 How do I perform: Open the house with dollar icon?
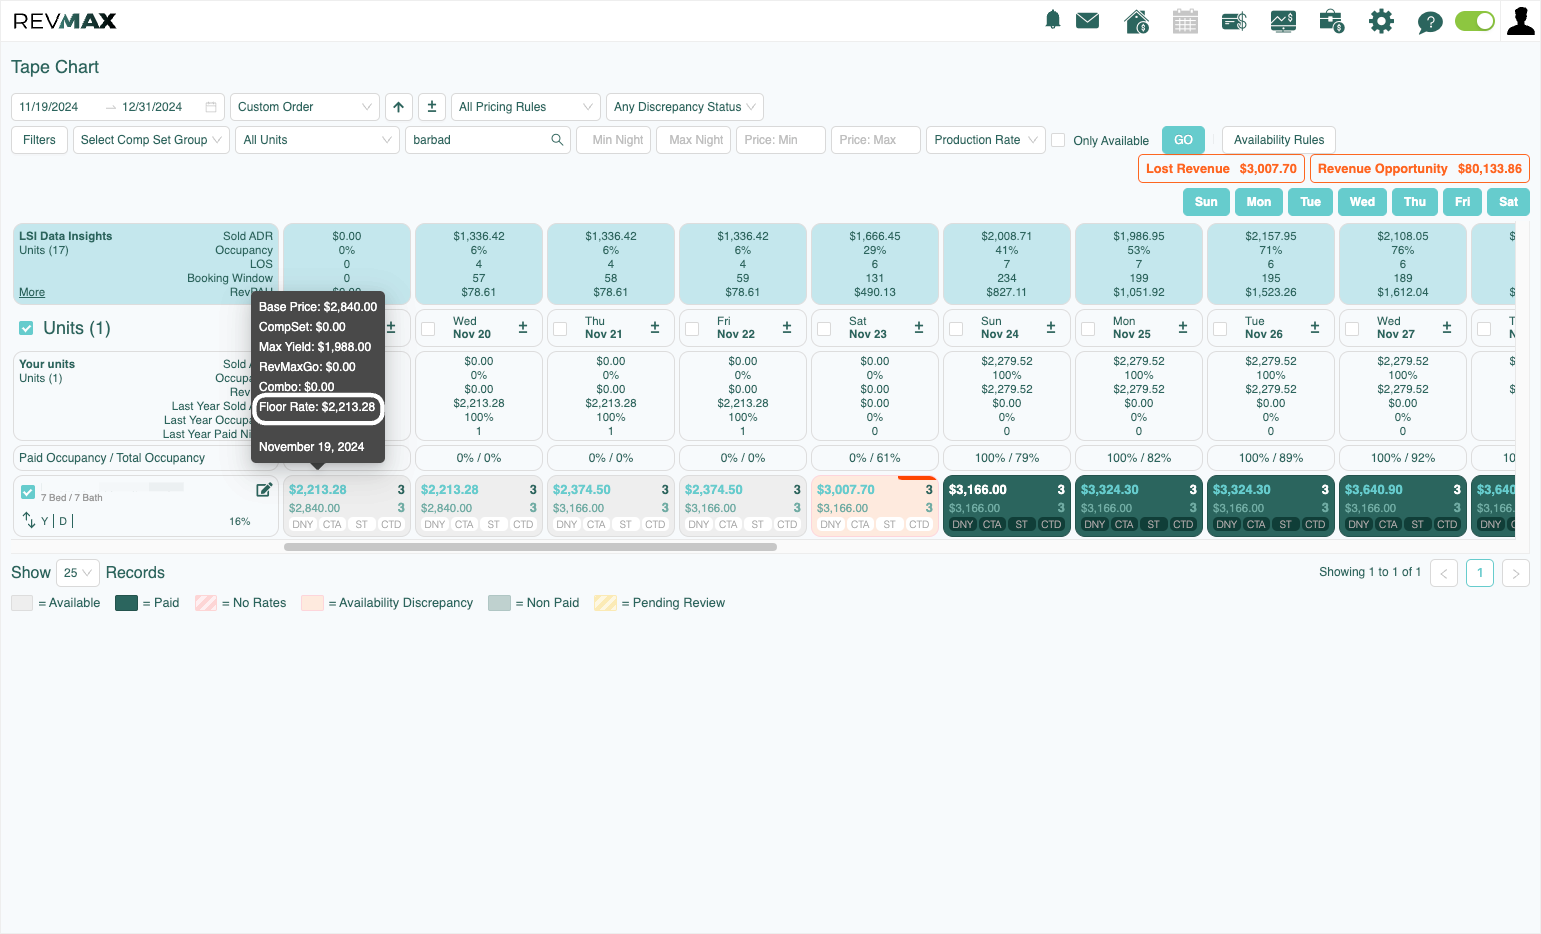(1137, 21)
